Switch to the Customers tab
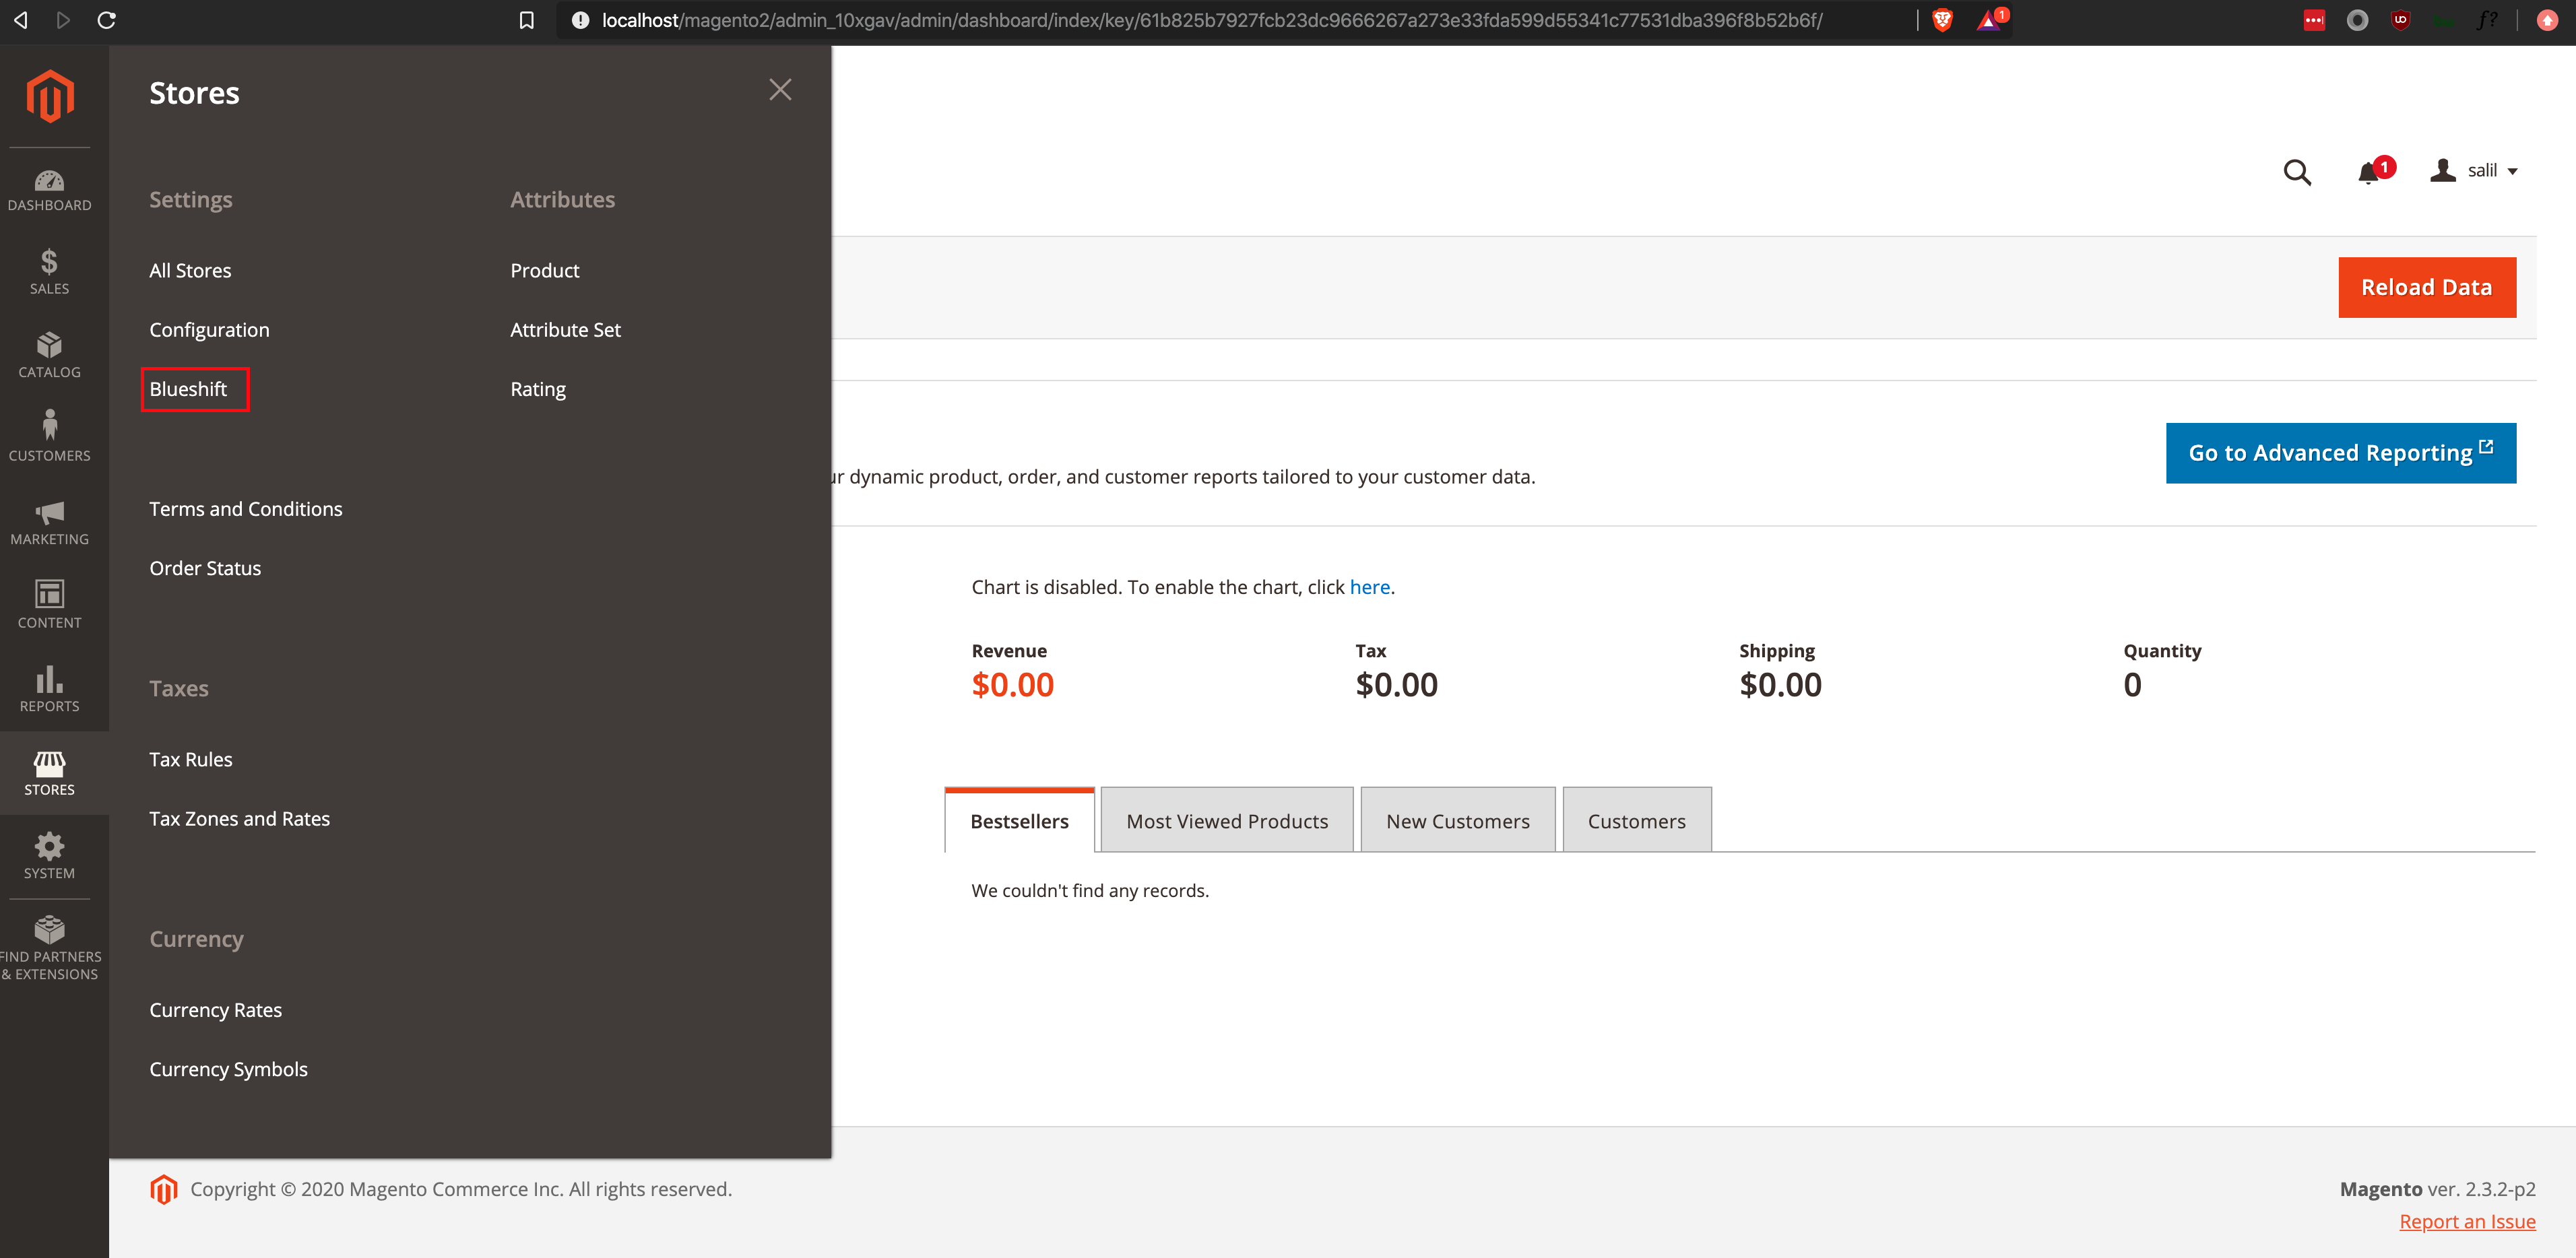Image resolution: width=2576 pixels, height=1258 pixels. [x=1637, y=820]
